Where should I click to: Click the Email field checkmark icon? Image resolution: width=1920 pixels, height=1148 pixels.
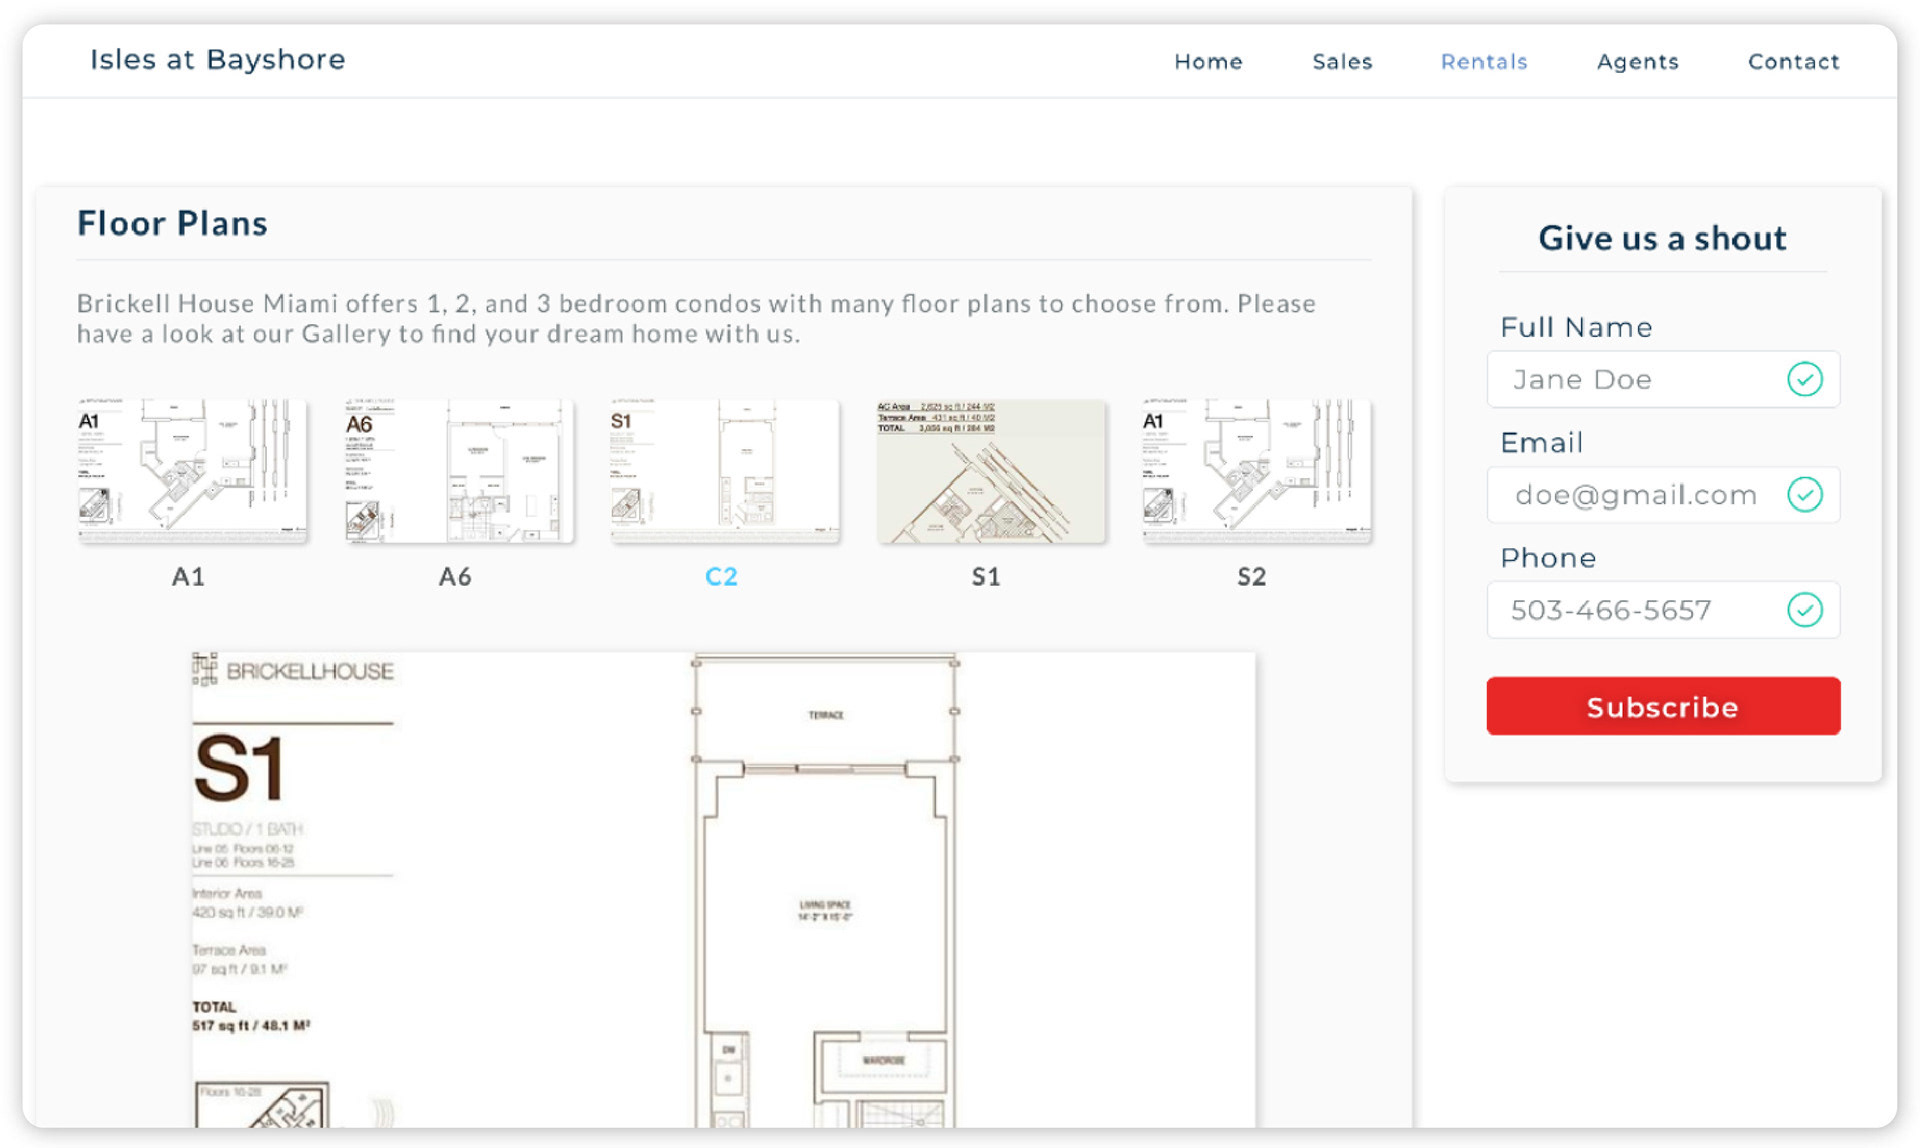pos(1804,494)
